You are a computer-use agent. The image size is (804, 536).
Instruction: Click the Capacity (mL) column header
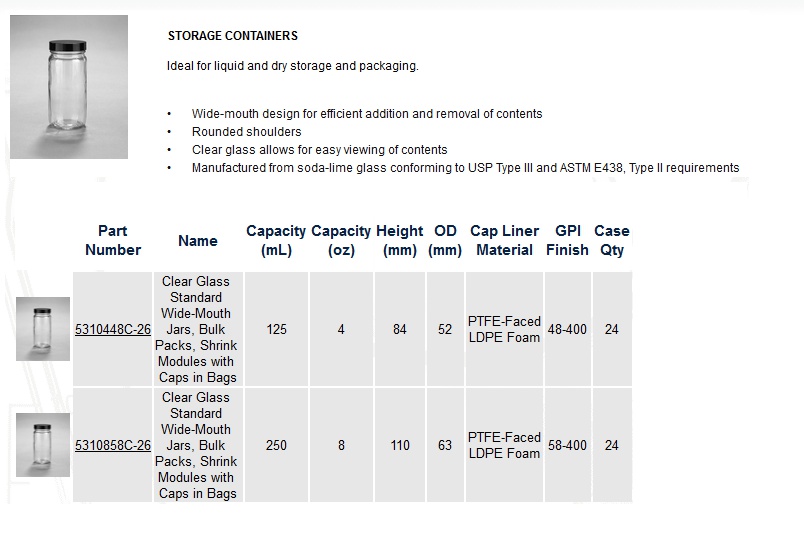(x=276, y=240)
